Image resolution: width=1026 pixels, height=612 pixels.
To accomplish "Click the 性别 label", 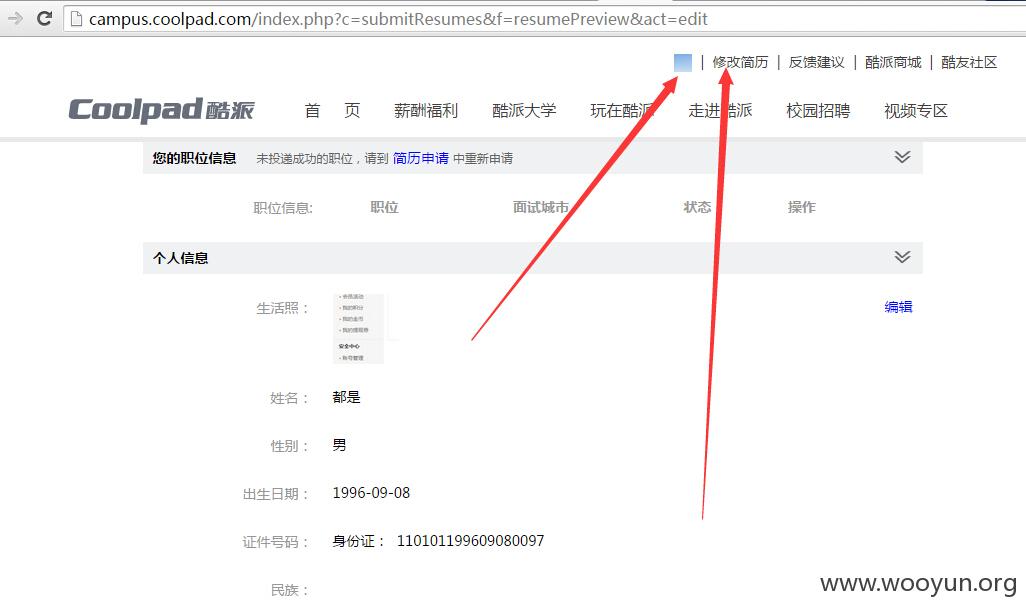I will [289, 446].
